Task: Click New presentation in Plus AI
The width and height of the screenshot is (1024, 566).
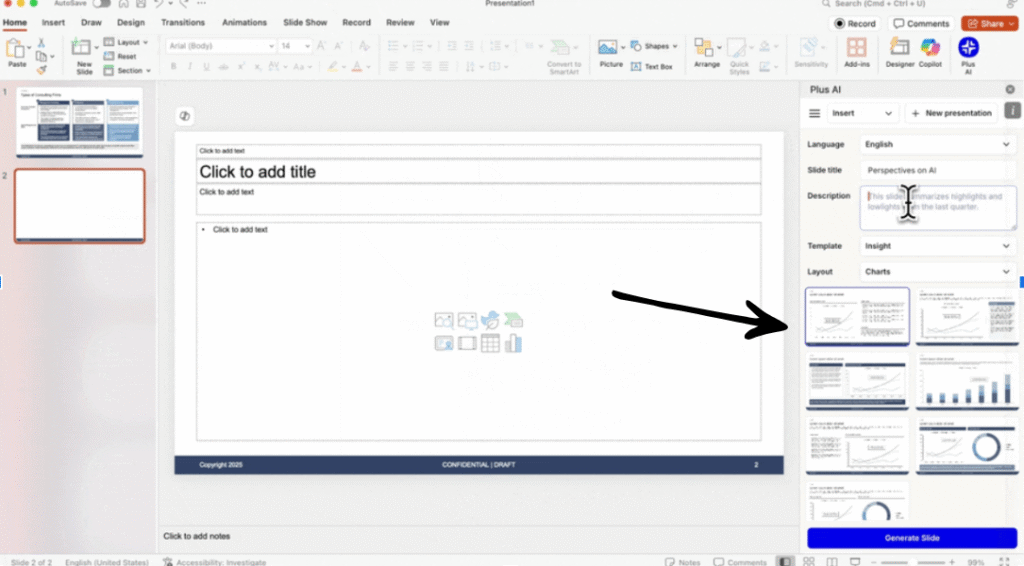Action: click(952, 113)
